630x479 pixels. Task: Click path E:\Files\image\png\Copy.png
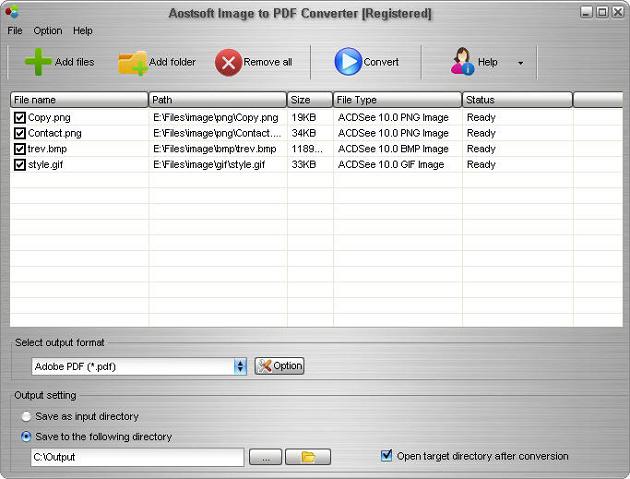click(x=216, y=118)
